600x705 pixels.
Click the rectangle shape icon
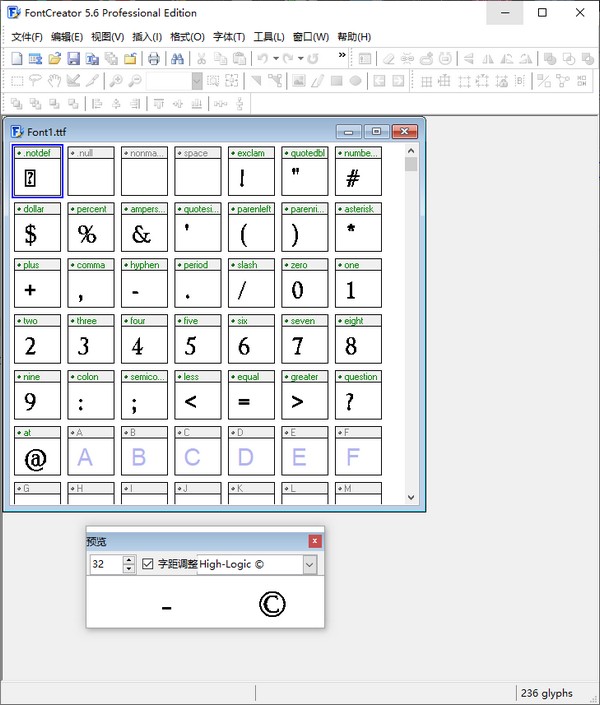[336, 81]
